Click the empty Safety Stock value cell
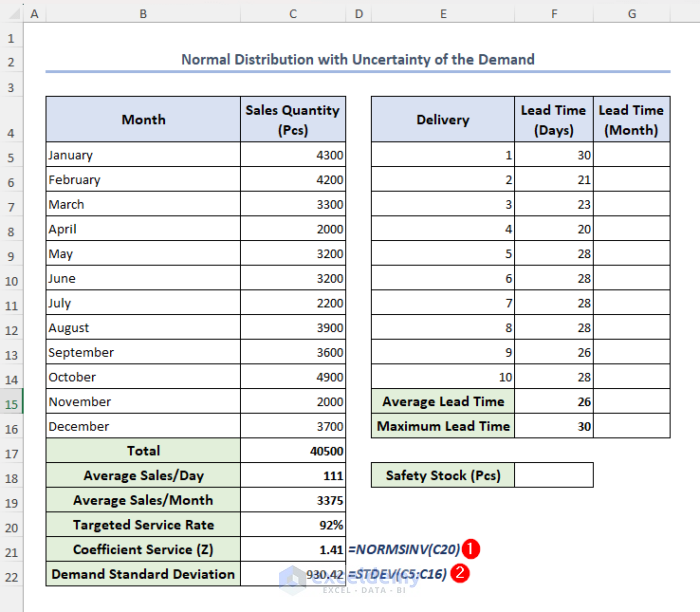The height and width of the screenshot is (612, 700). click(554, 475)
